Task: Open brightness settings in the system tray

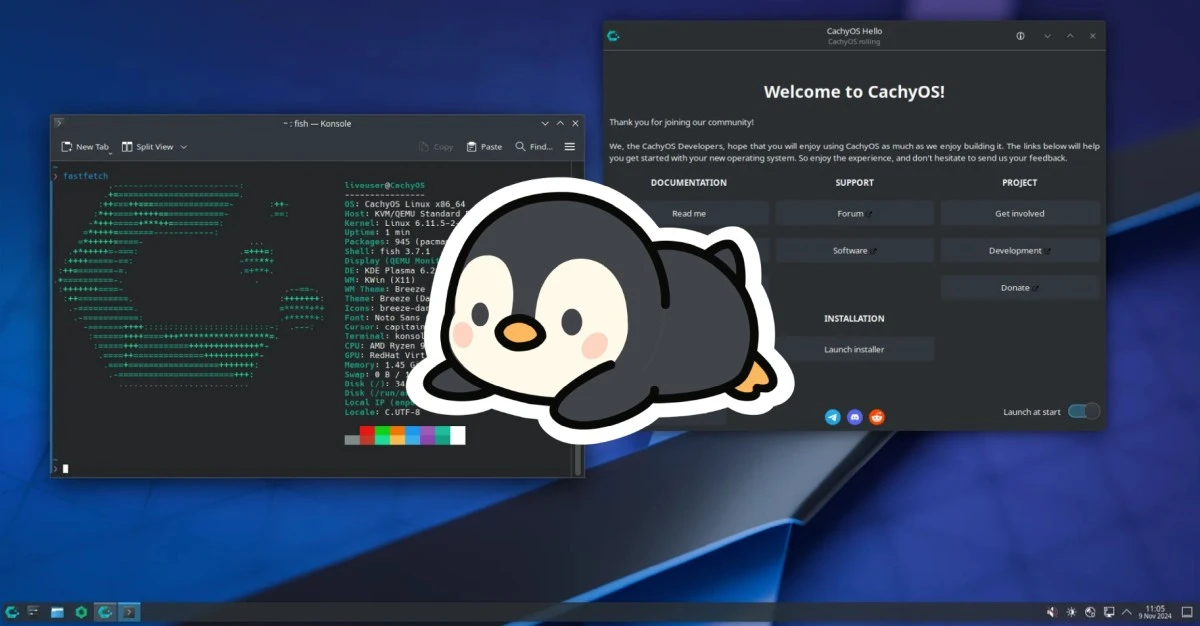Action: click(x=1071, y=611)
